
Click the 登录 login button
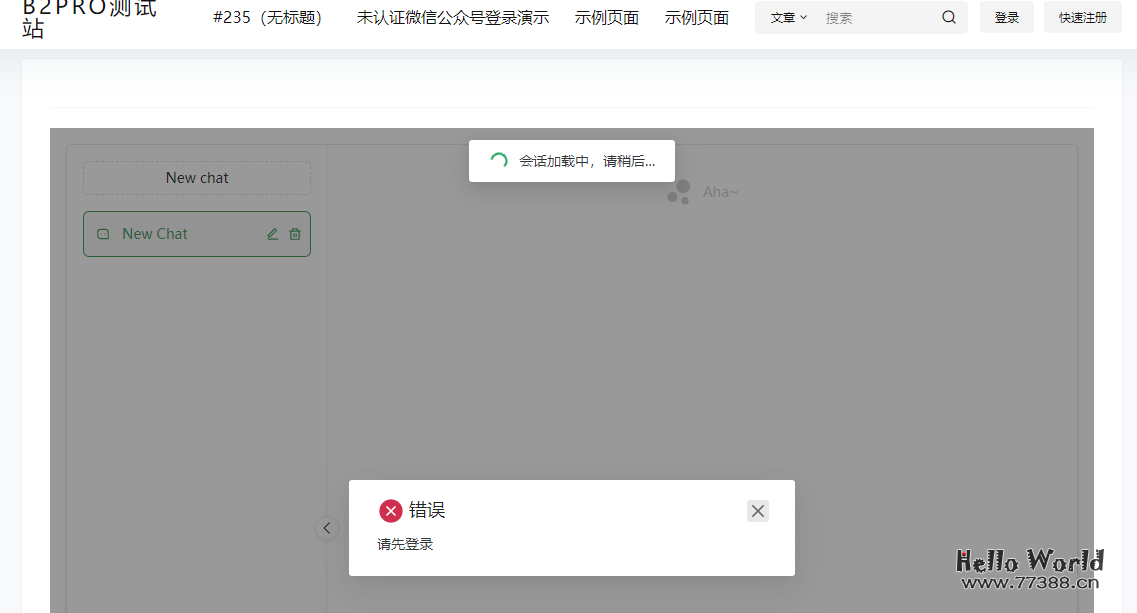coord(1006,17)
